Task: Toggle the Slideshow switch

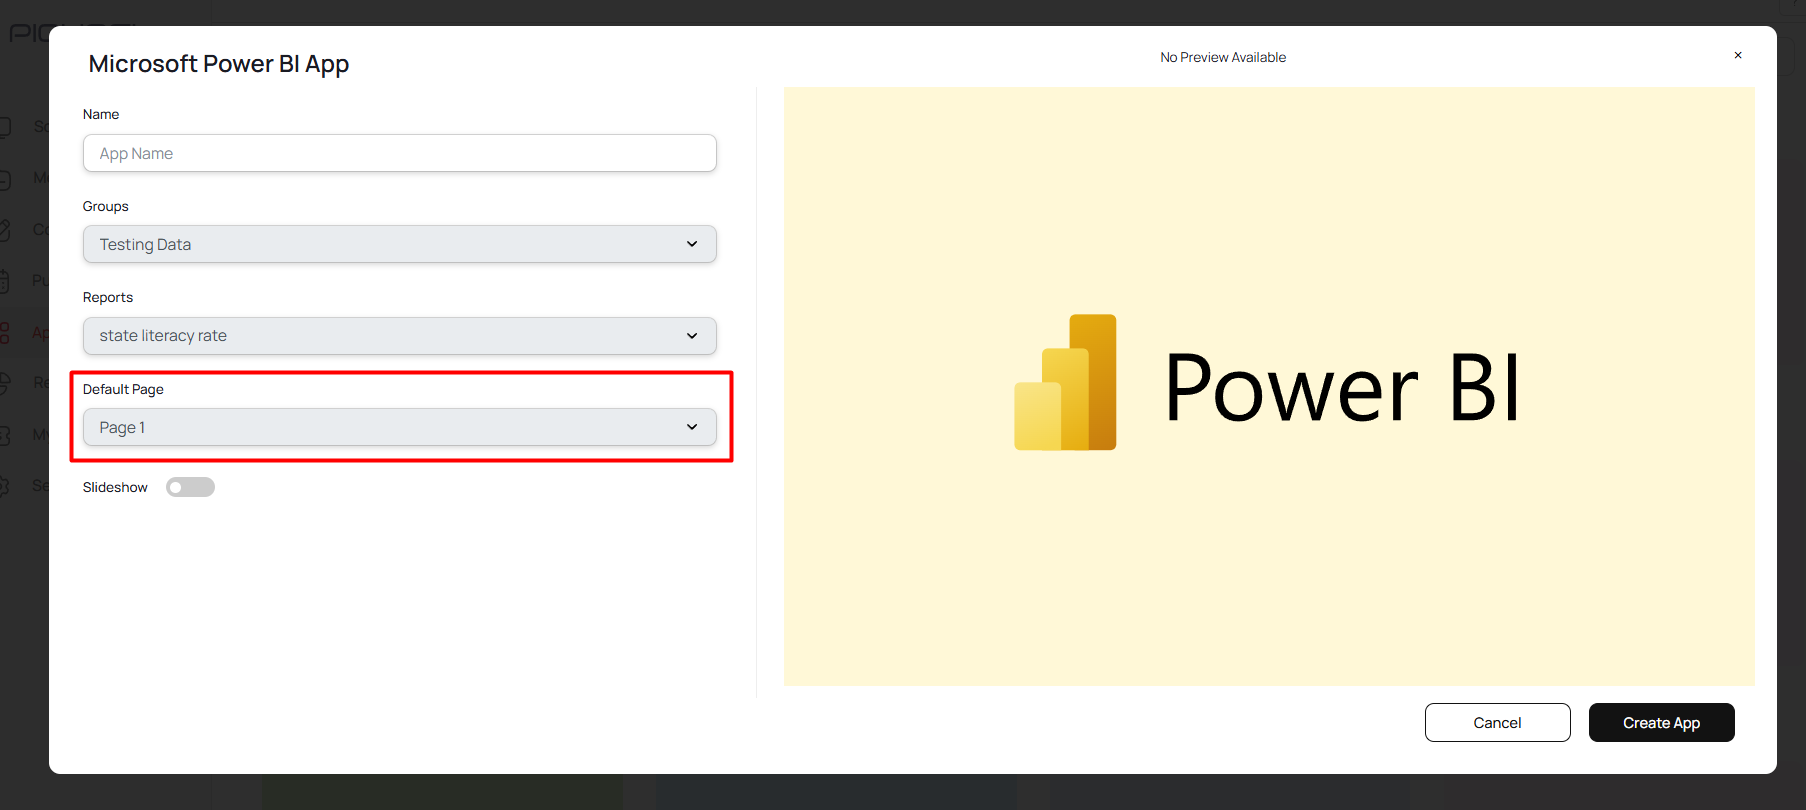Action: [x=190, y=487]
